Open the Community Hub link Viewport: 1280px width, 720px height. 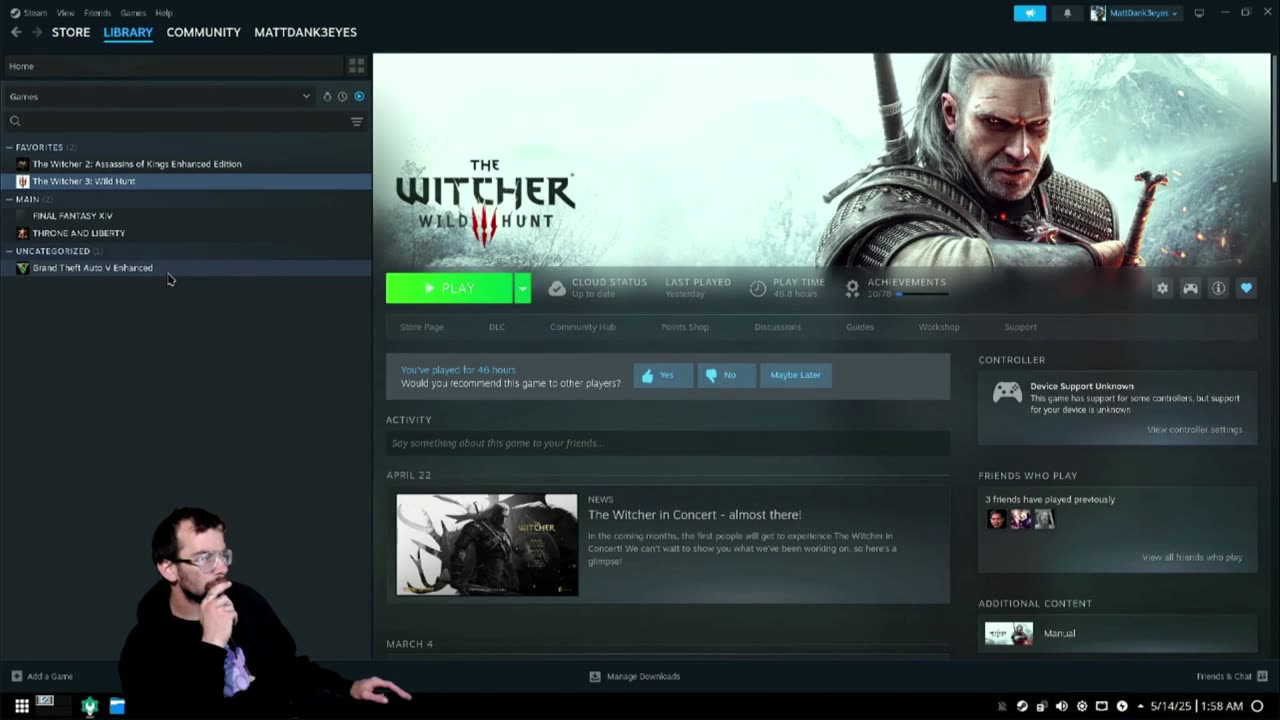(x=582, y=327)
